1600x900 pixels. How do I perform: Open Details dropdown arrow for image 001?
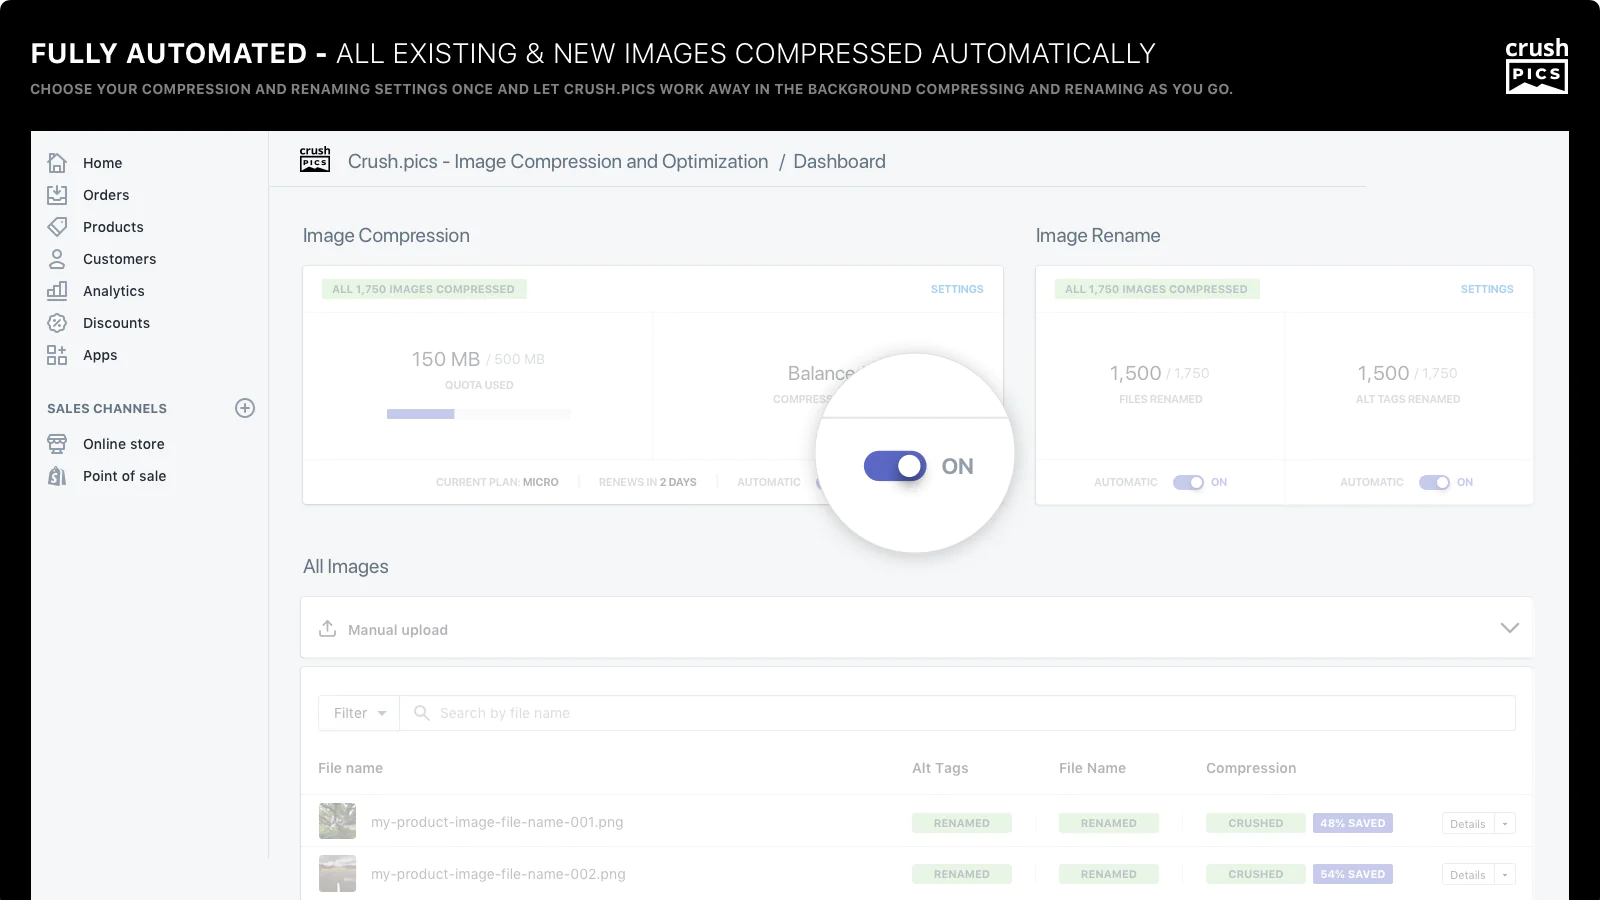point(1505,824)
